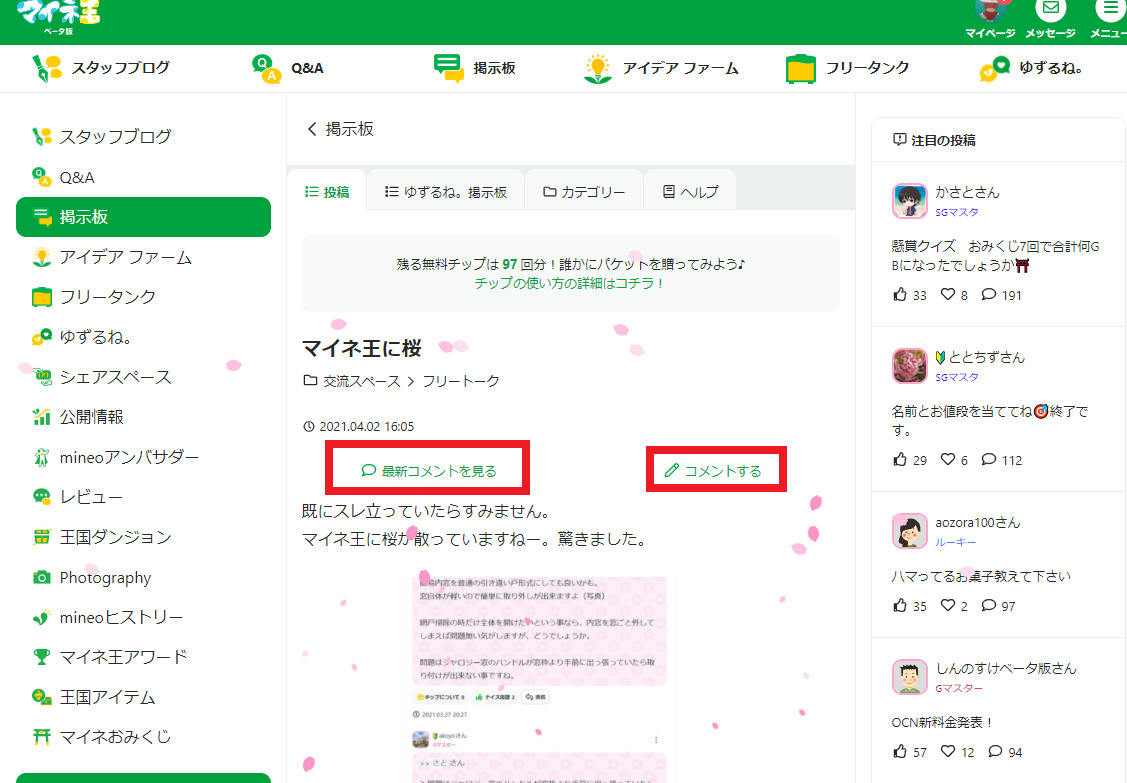
Task: Open OCN新料金発表！ post
Action: point(942,723)
